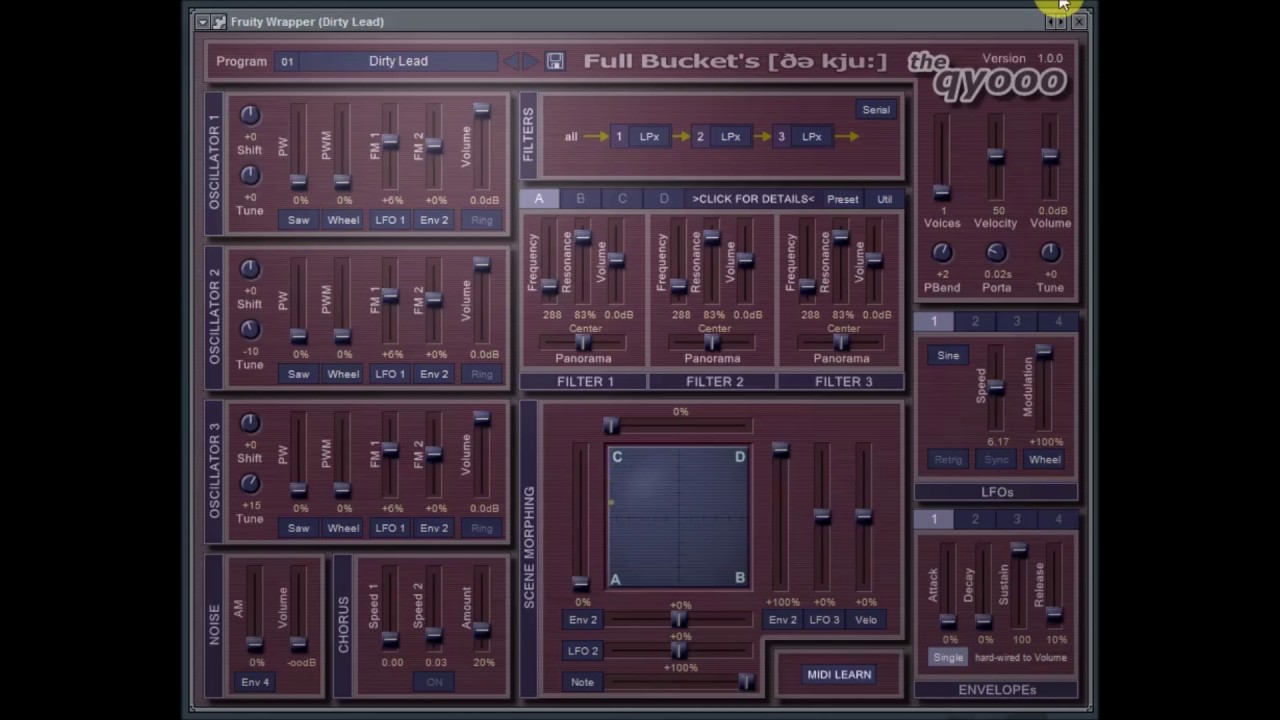Open Oscillator 2 Saw waveform selector
The image size is (1280, 720).
coord(299,374)
